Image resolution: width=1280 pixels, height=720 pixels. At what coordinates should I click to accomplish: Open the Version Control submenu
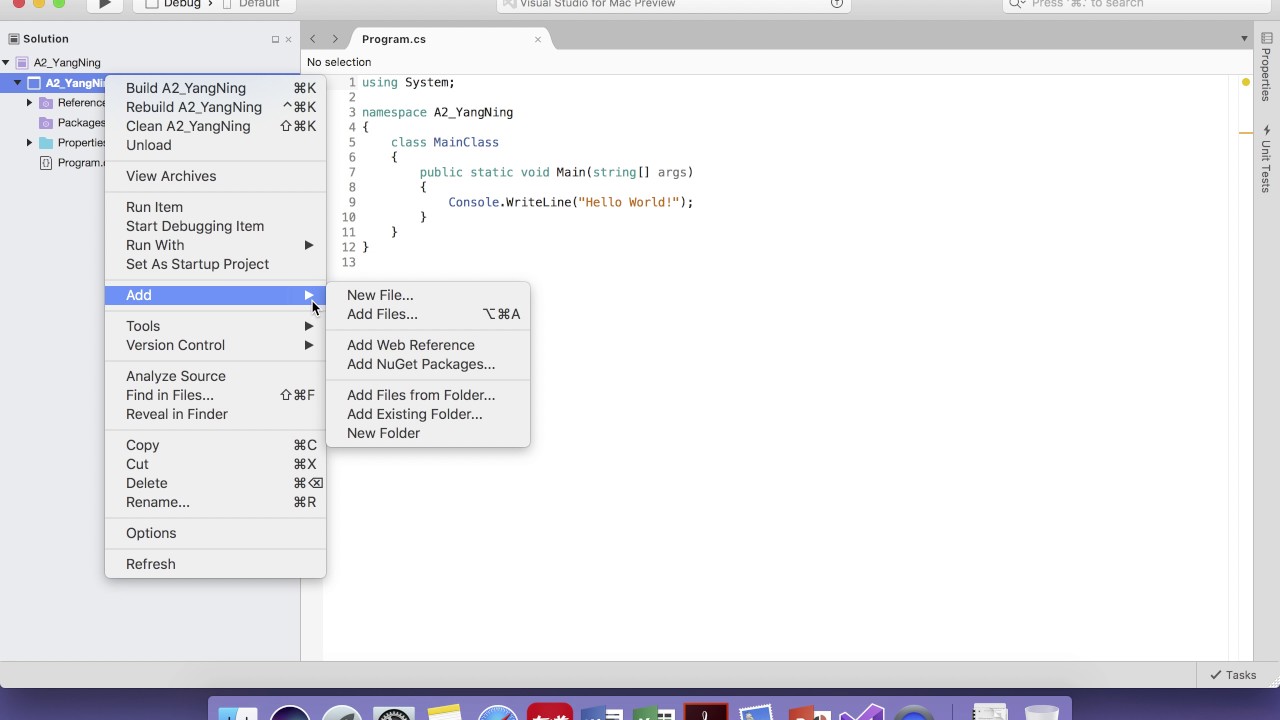click(215, 345)
